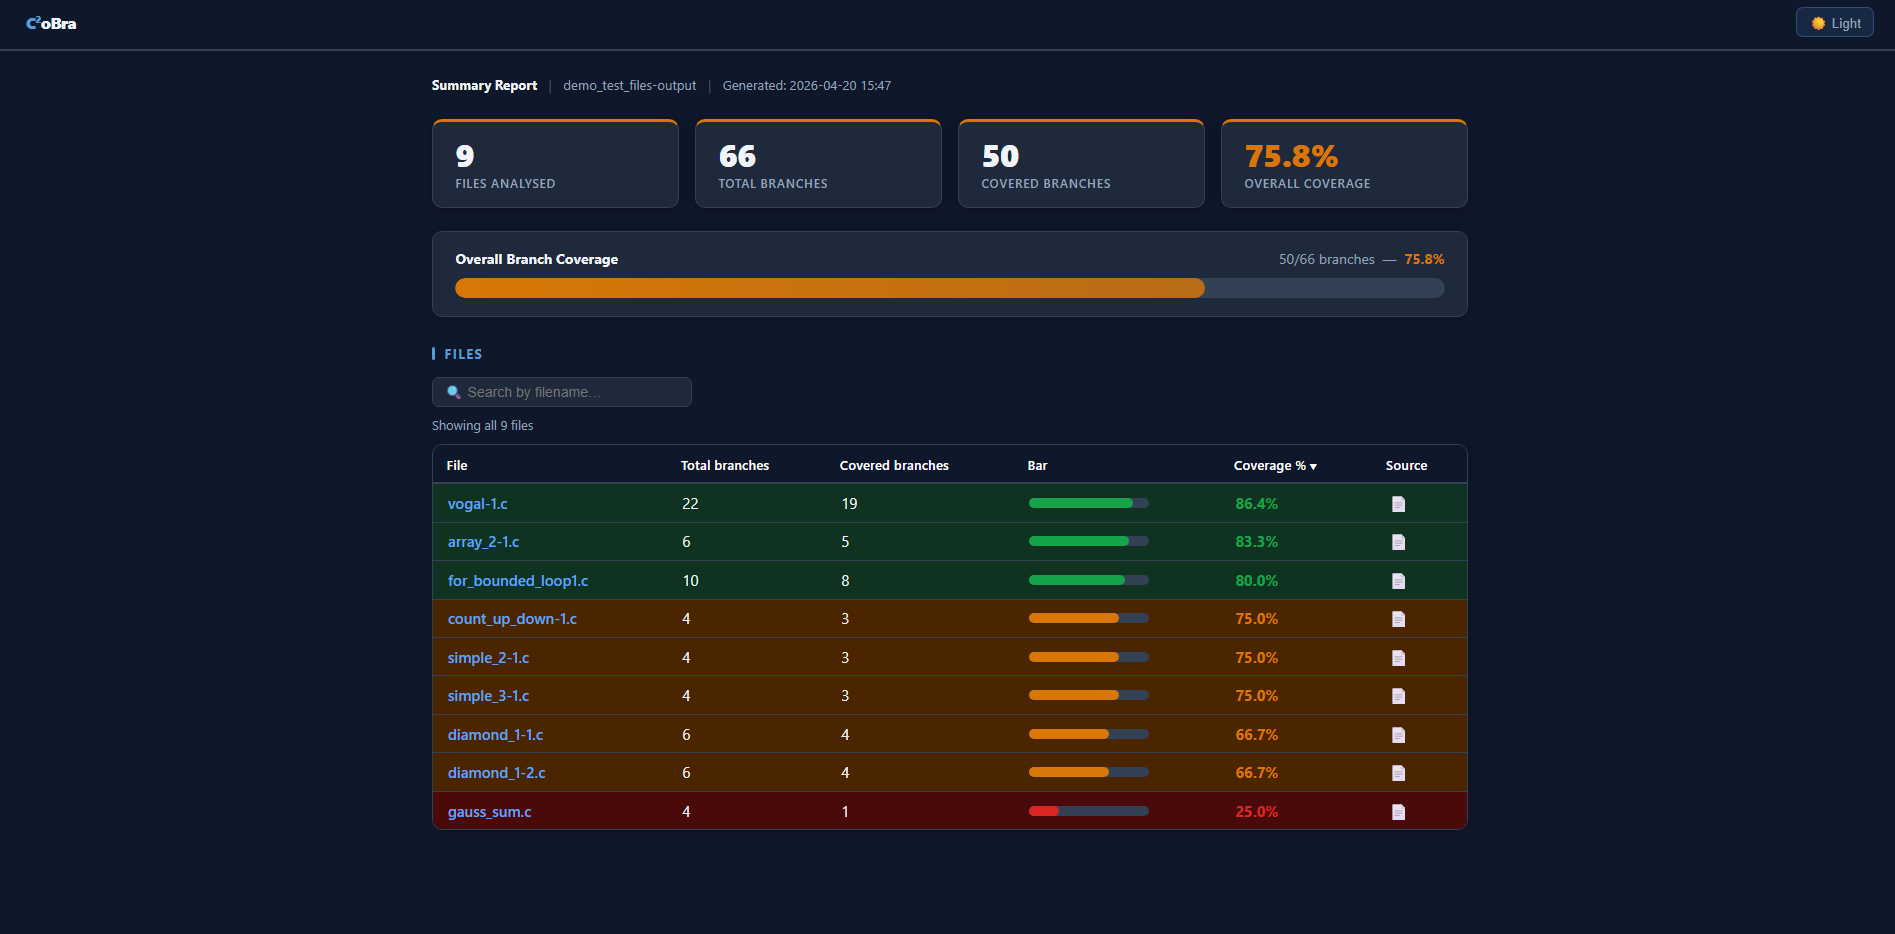The image size is (1895, 934).
Task: Click the CoBra logo
Action: [51, 22]
